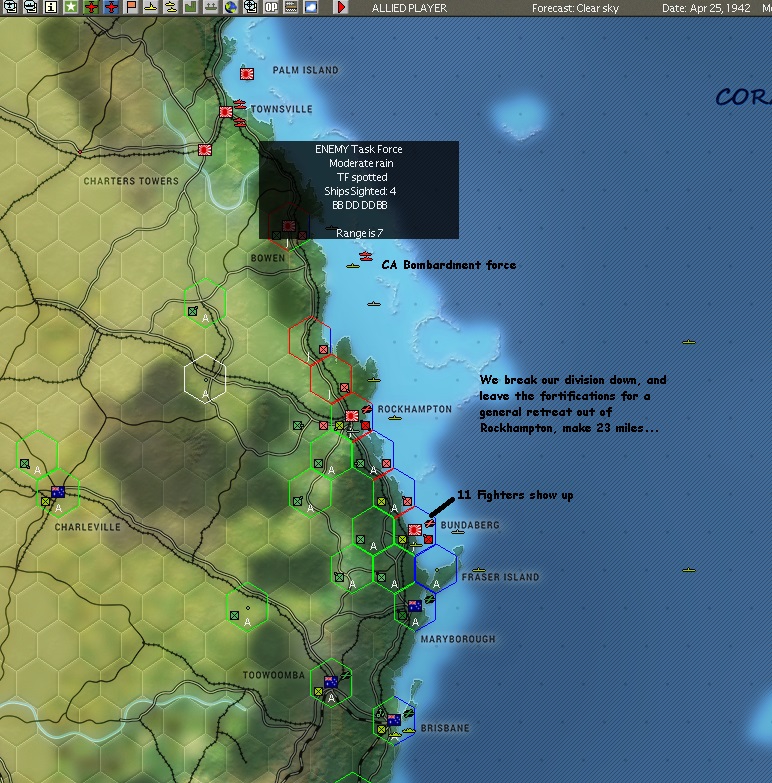The width and height of the screenshot is (772, 783).
Task: Click the docked ships port icon
Action: click(x=211, y=7)
